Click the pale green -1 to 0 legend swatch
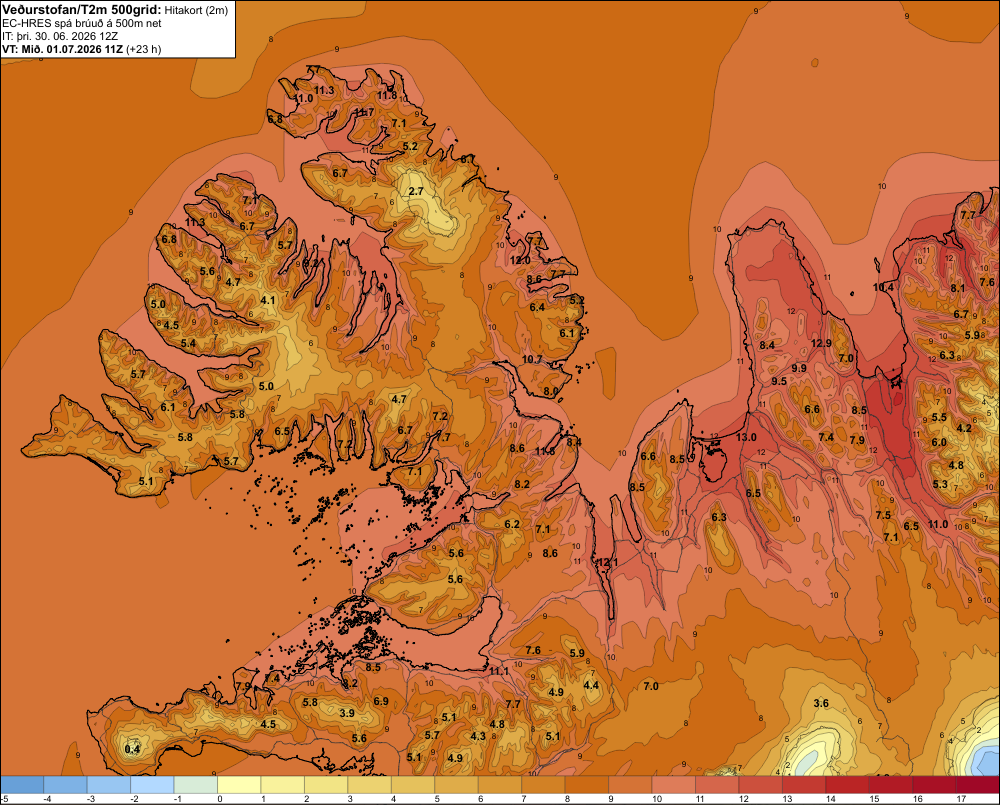Screen dimensions: 1000x805 point(196,785)
